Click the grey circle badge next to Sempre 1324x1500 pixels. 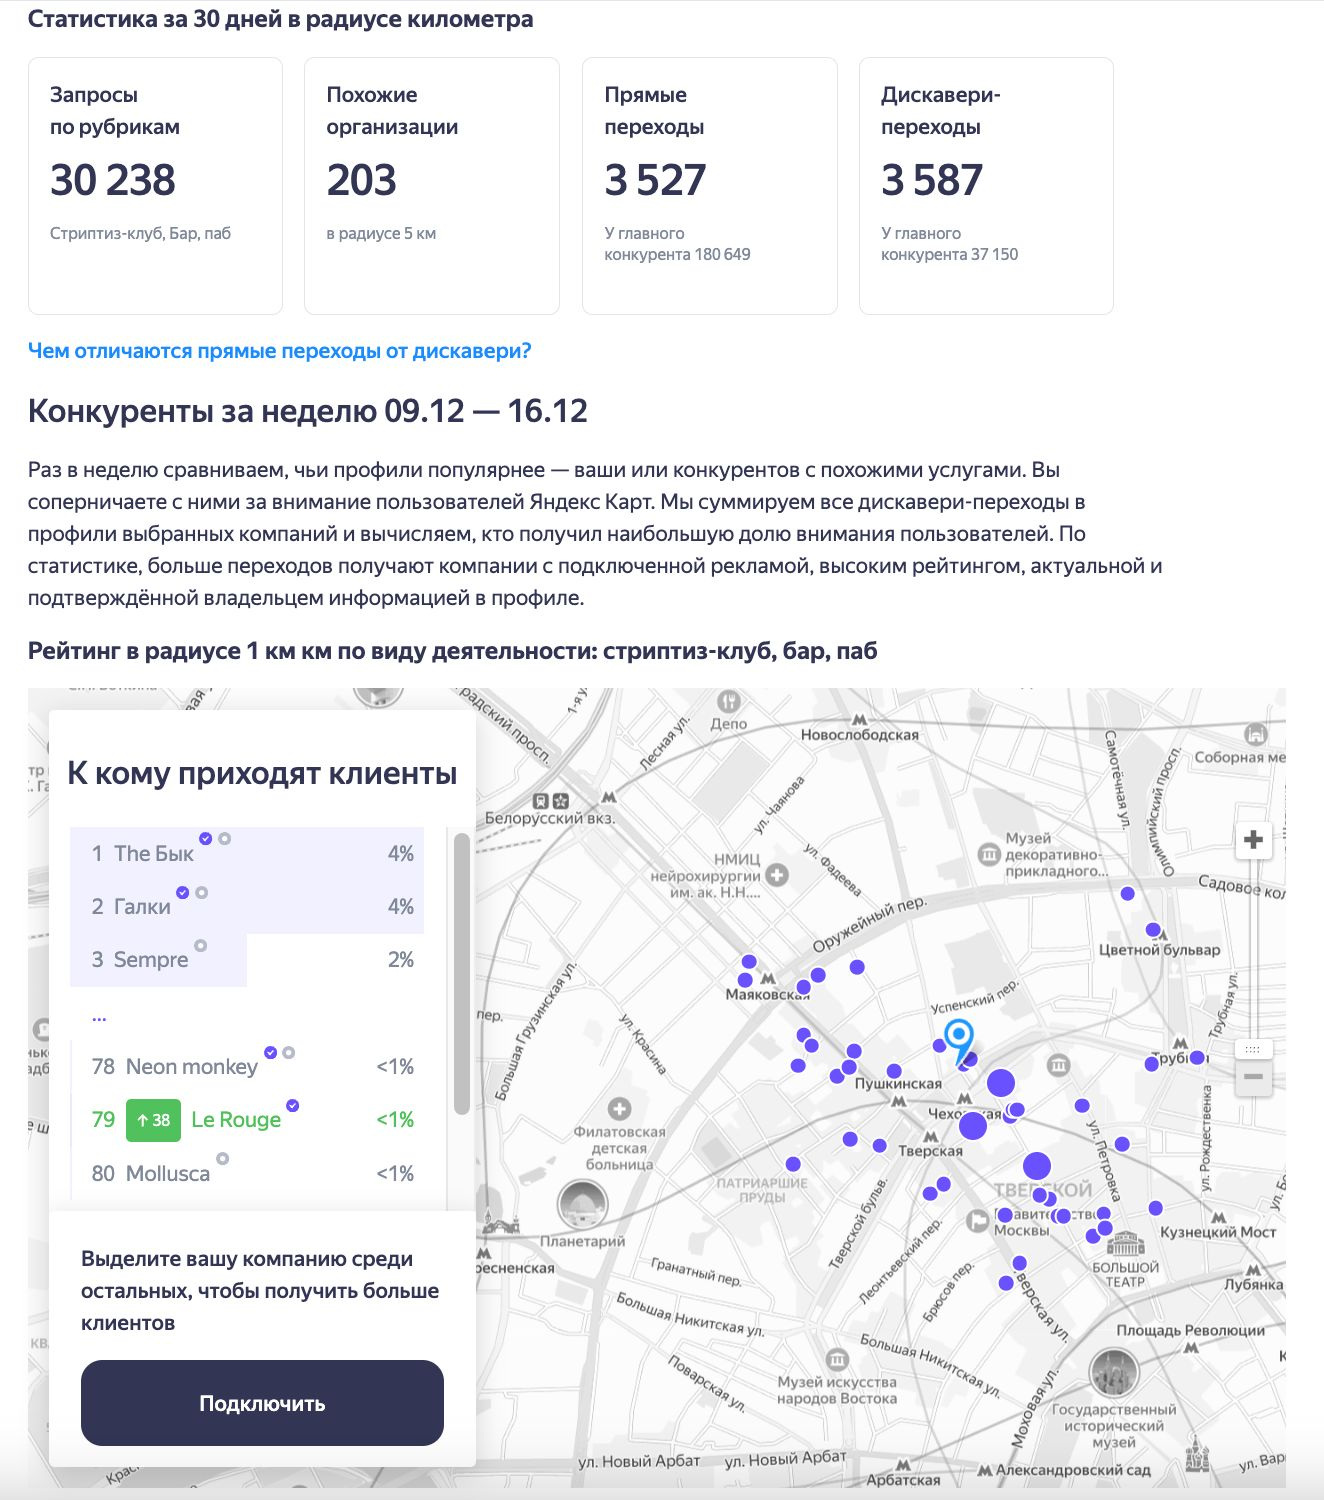pyautogui.click(x=200, y=945)
